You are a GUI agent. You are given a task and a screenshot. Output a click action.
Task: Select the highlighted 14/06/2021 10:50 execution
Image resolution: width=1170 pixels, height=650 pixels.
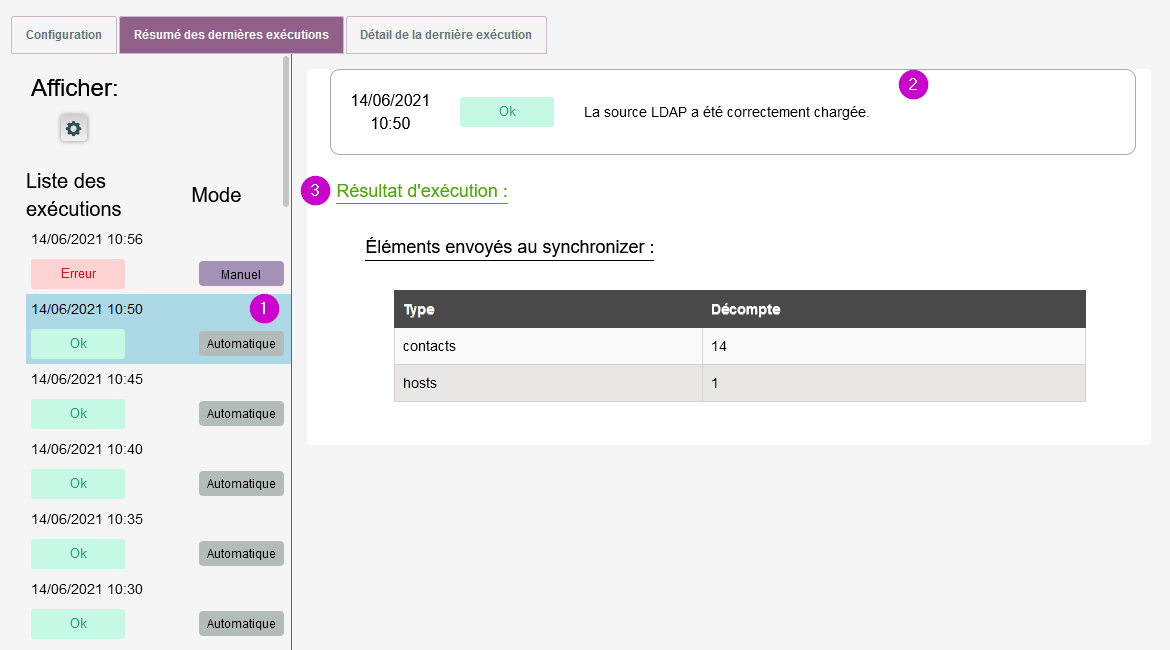[87, 309]
